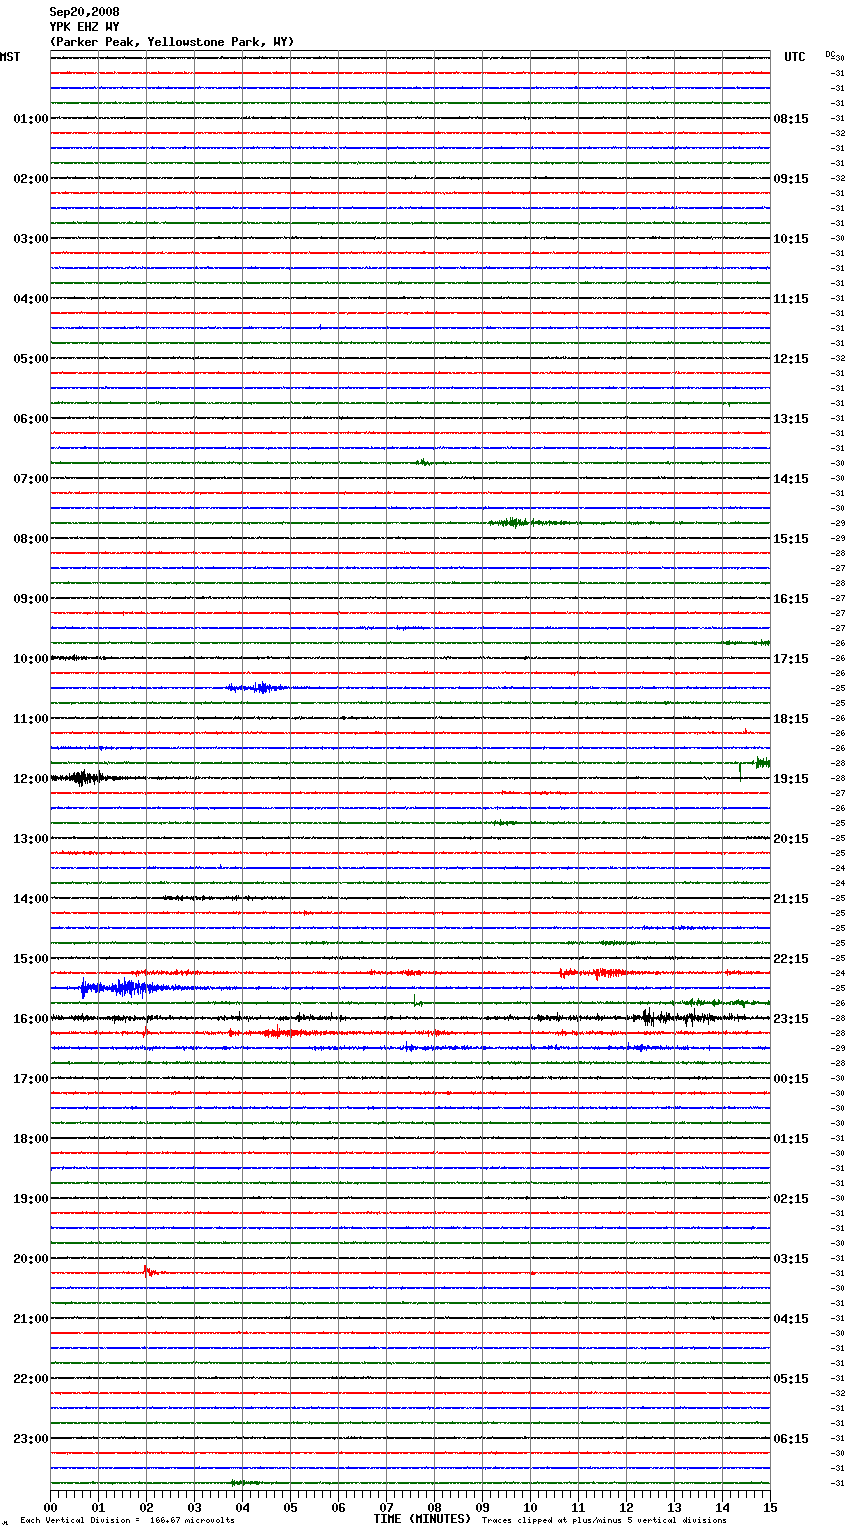Click the TIME (MINUTES) axis title

point(421,1519)
